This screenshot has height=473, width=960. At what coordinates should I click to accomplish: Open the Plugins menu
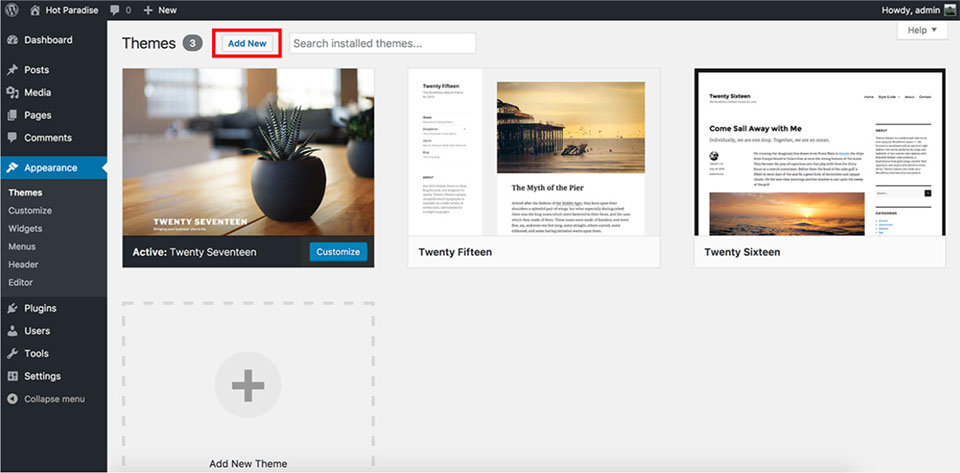tap(40, 308)
